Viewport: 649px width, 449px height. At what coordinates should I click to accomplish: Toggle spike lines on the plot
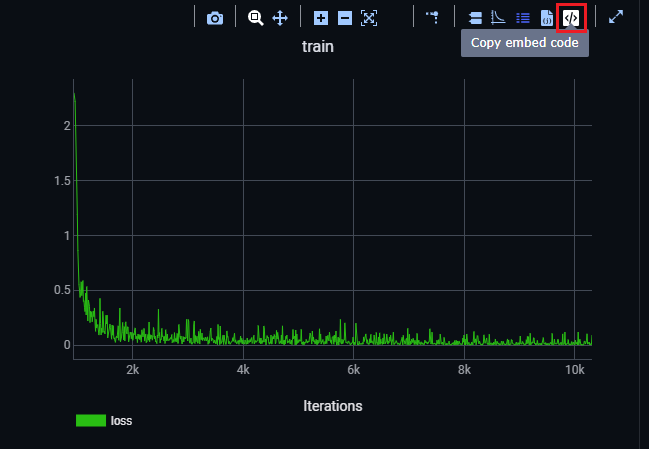coord(433,17)
